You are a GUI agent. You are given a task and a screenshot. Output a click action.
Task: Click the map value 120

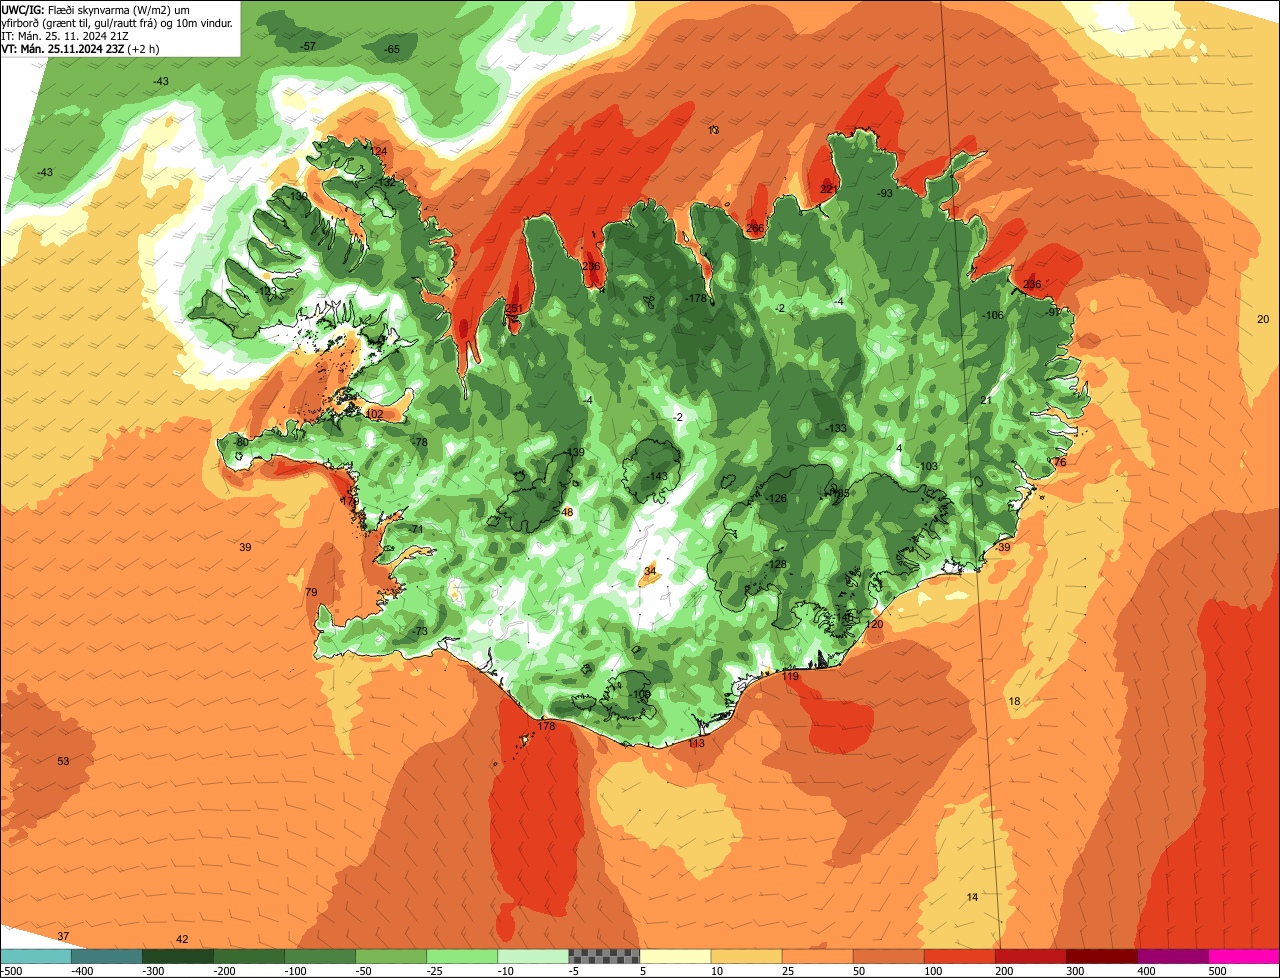point(875,624)
